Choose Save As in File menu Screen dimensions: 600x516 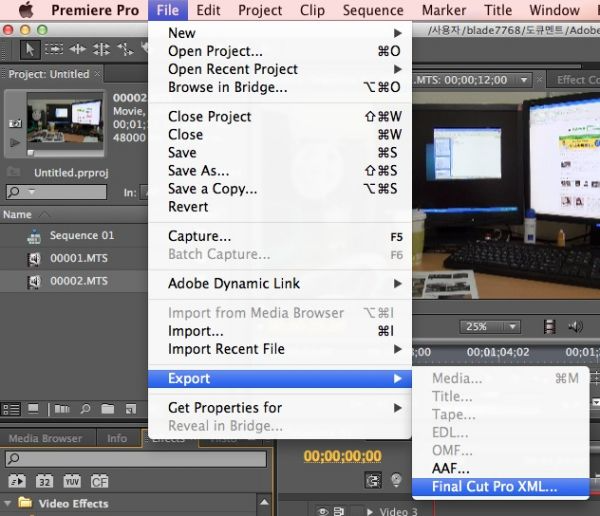click(280, 171)
